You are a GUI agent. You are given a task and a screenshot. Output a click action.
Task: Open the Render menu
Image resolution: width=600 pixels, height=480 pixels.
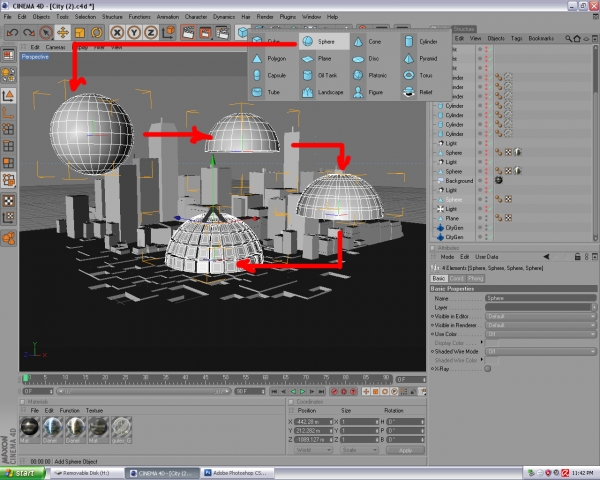point(265,17)
